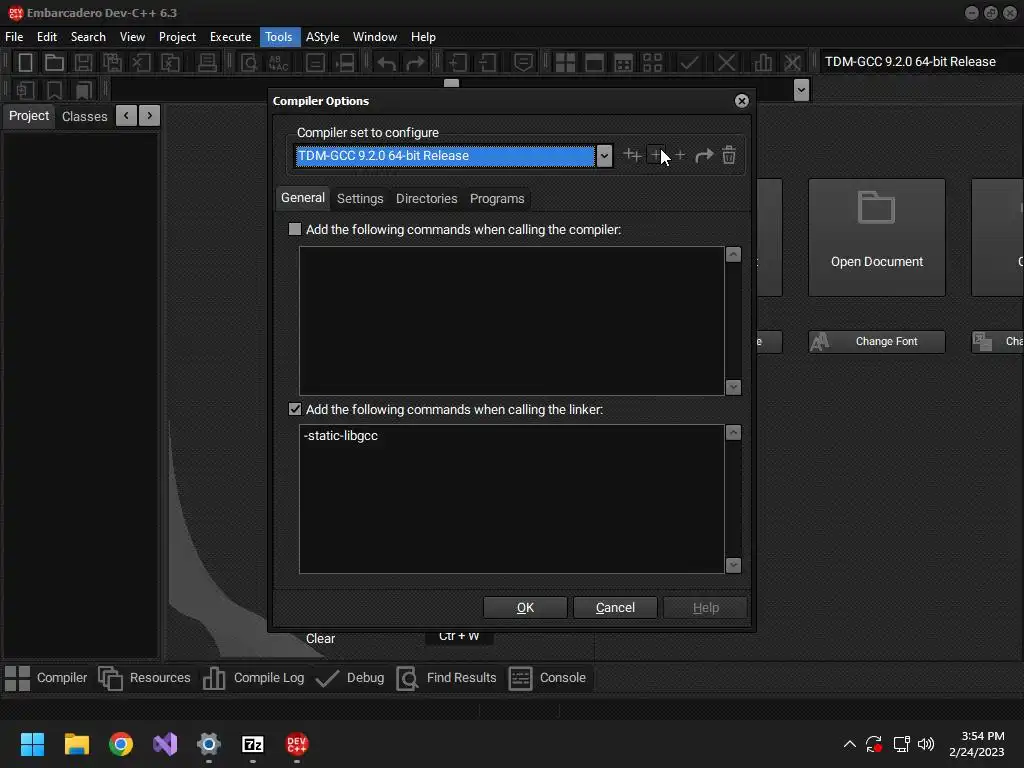Open the main toolbar compiler set dropdown
The height and width of the screenshot is (768, 1024).
point(917,61)
